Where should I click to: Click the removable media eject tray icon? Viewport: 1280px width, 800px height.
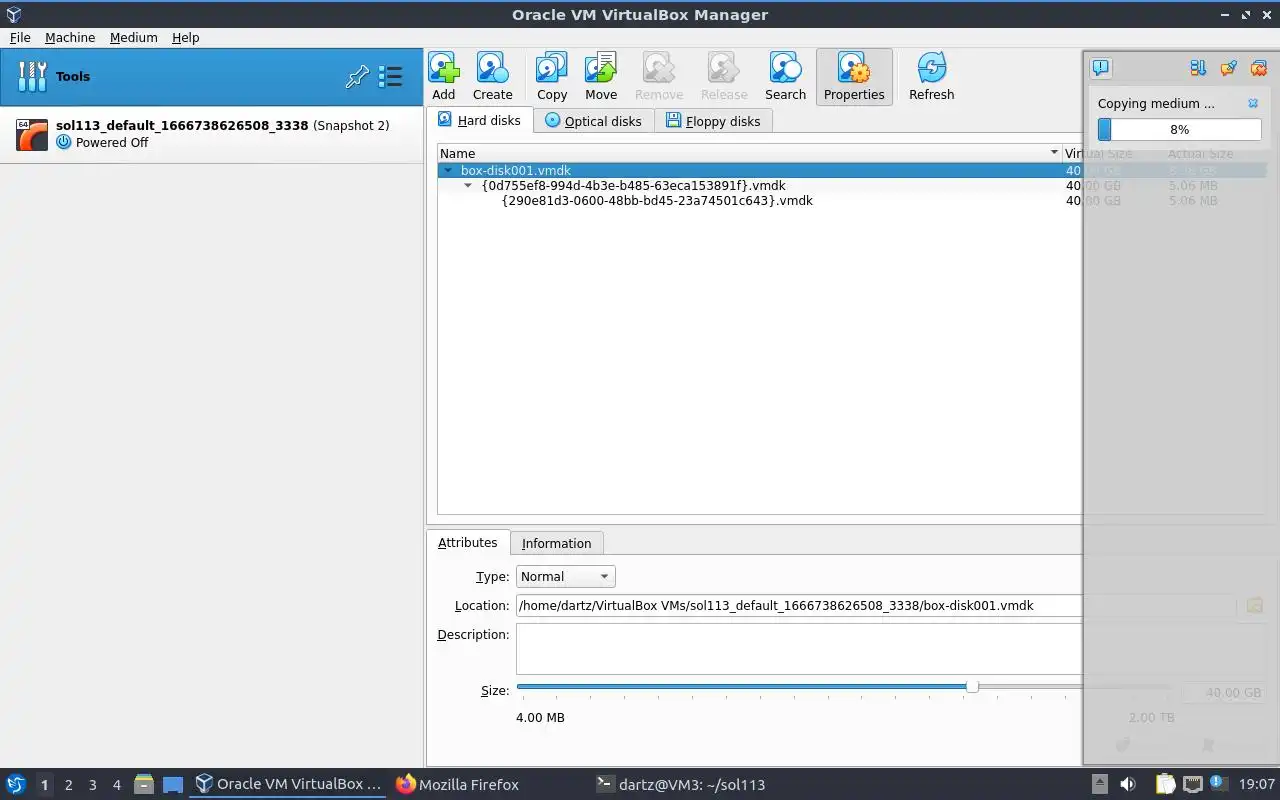tap(1099, 784)
